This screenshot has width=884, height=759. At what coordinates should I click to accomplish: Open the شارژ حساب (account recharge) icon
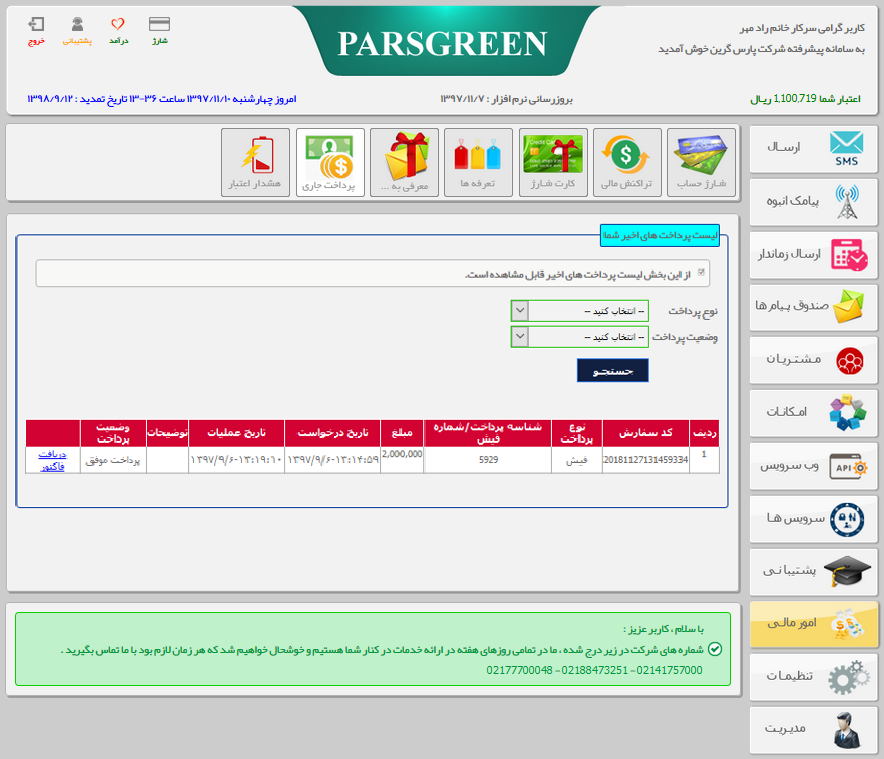coord(701,162)
